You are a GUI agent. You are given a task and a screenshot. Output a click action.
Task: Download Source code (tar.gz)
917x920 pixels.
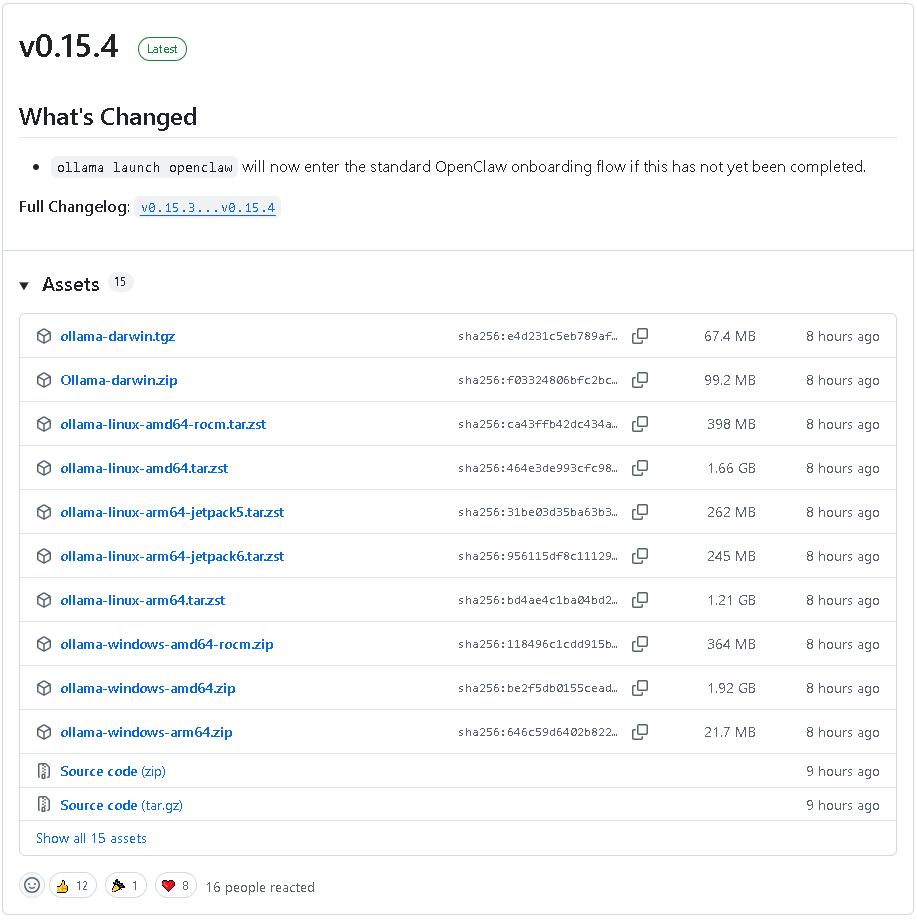pyautogui.click(x=121, y=805)
